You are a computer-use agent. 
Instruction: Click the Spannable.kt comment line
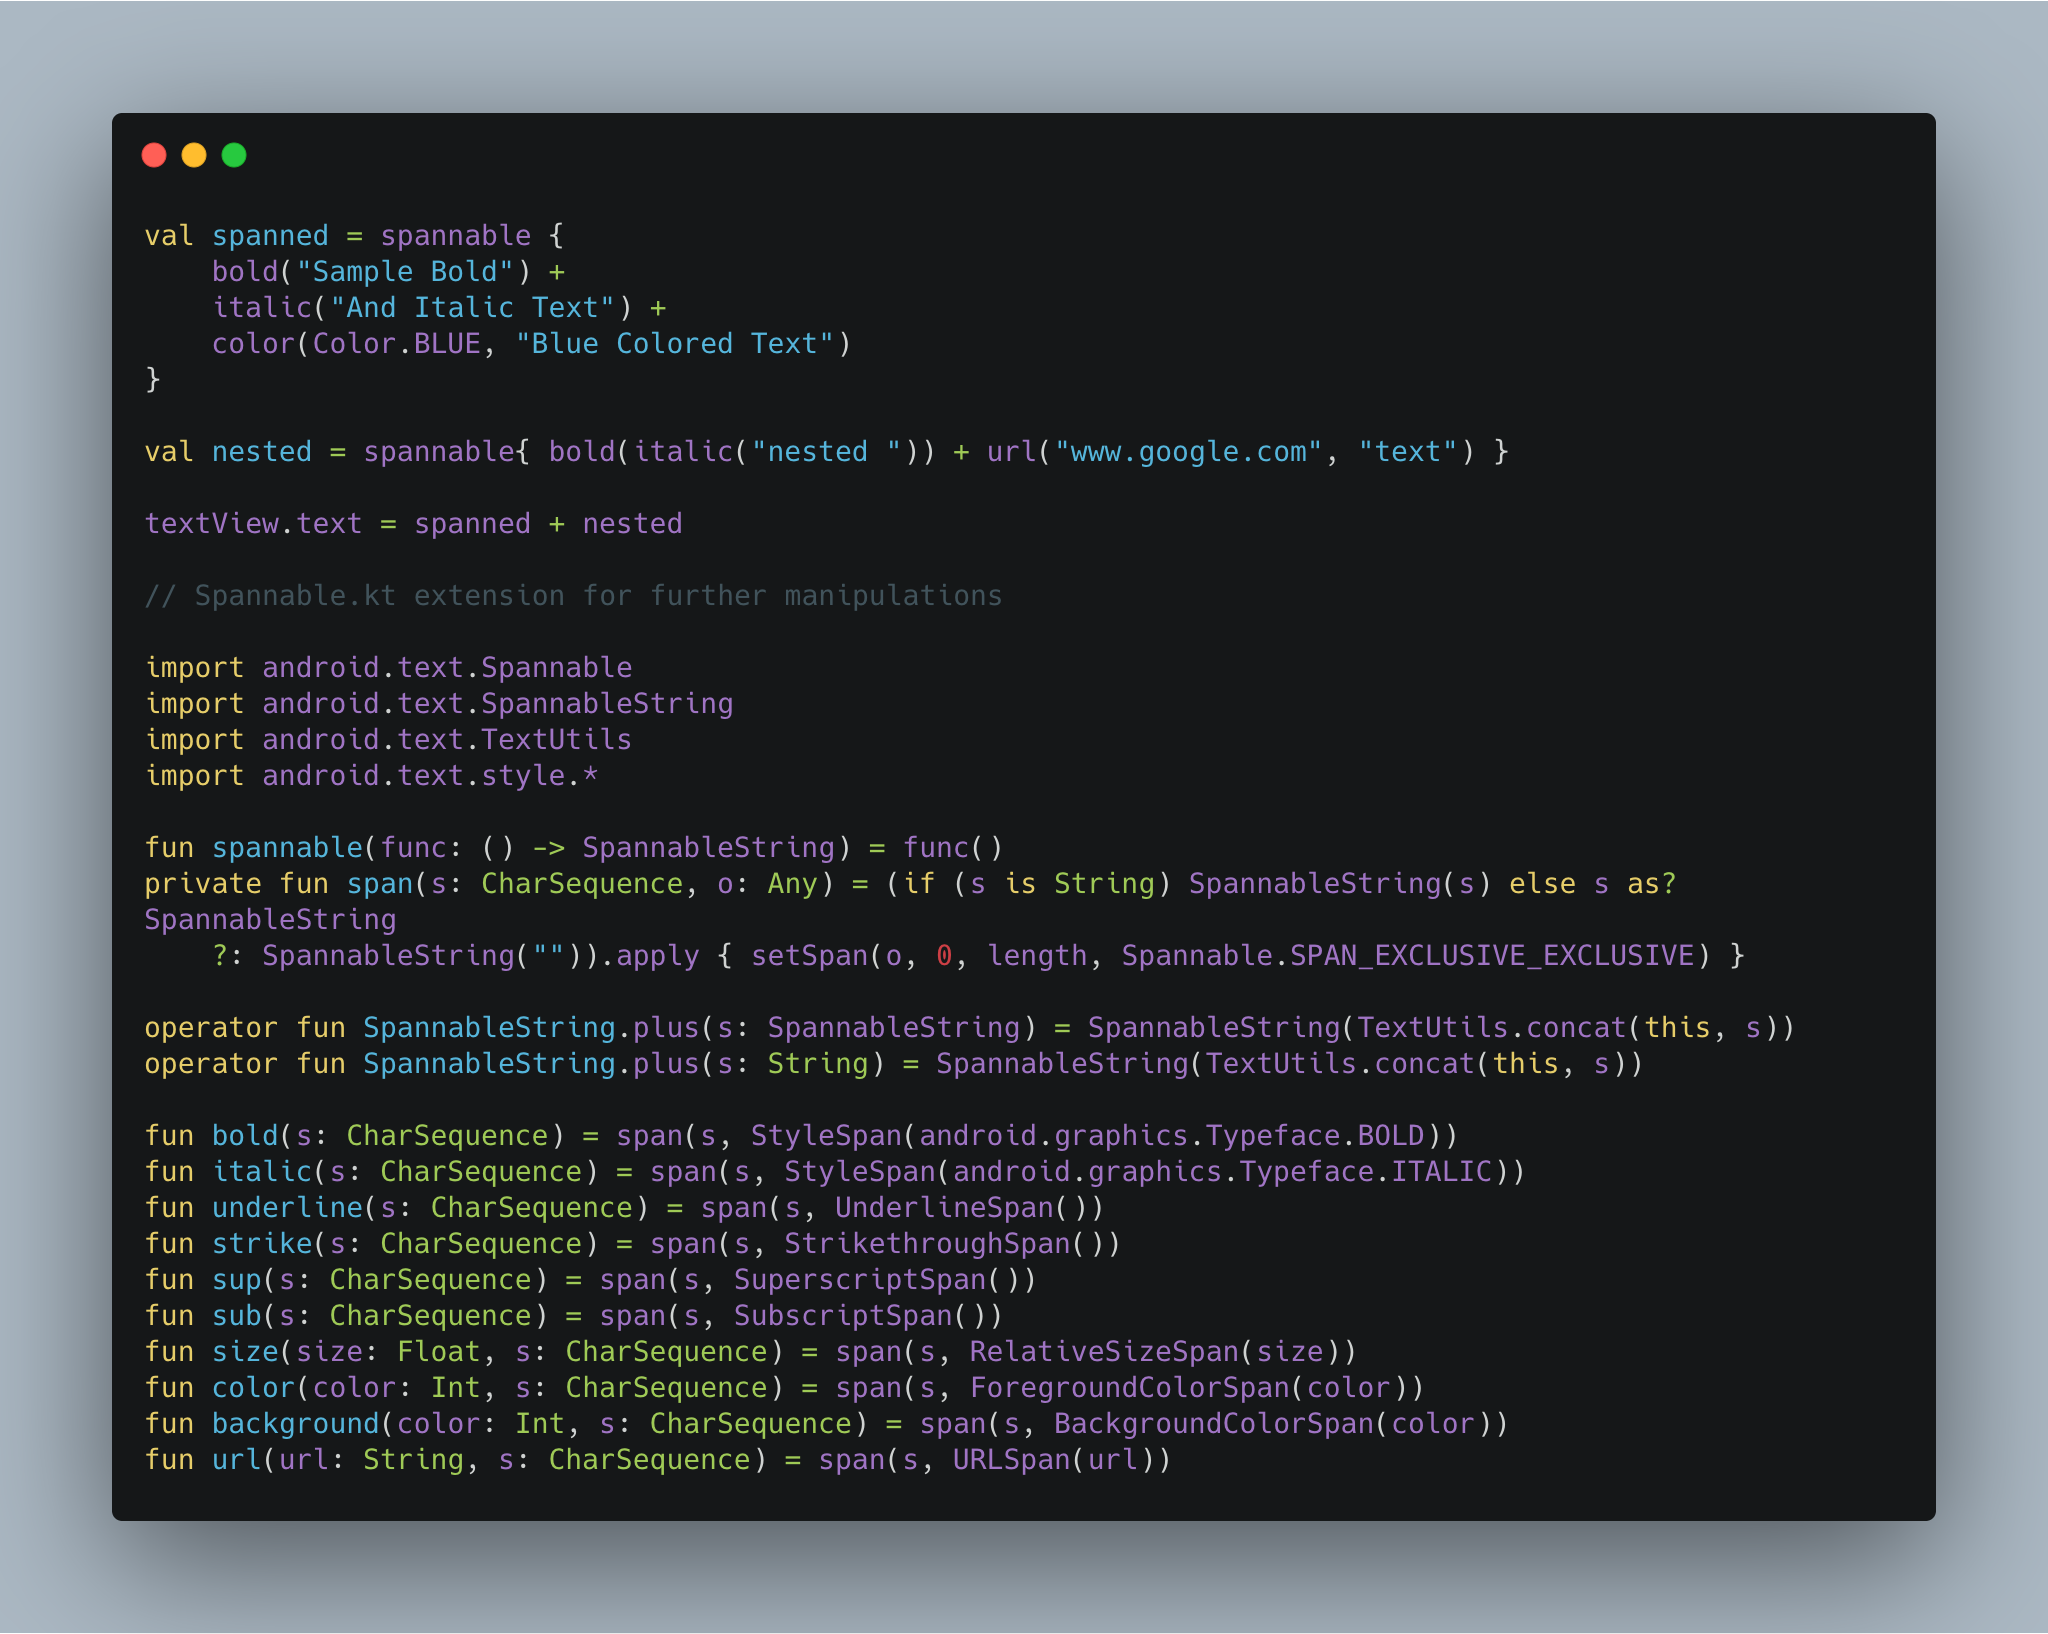[x=573, y=596]
